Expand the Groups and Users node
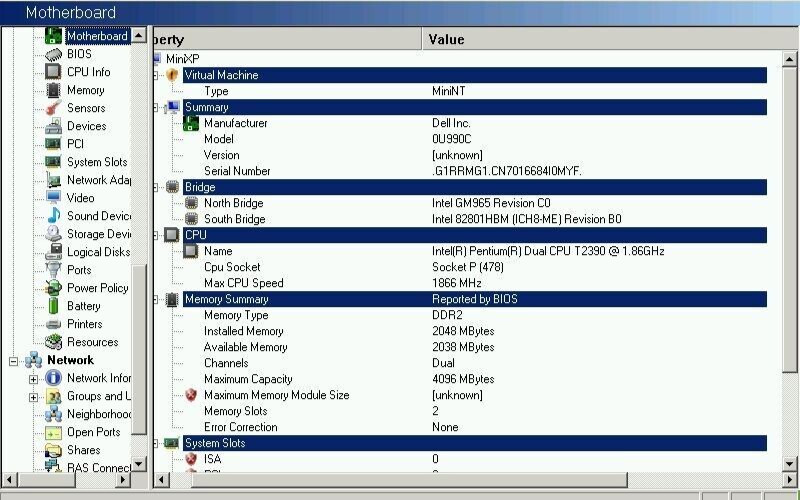800x500 pixels. [x=33, y=397]
